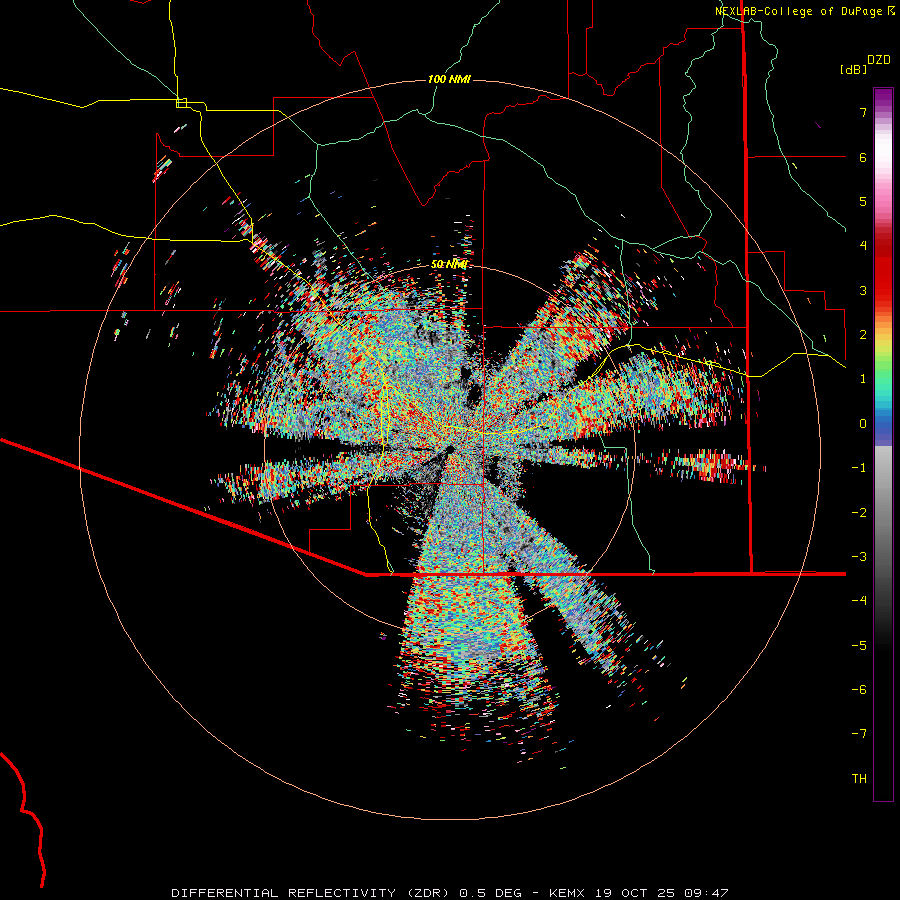Click the 3 value on color scale
This screenshot has height=900, width=900.
pos(863,290)
